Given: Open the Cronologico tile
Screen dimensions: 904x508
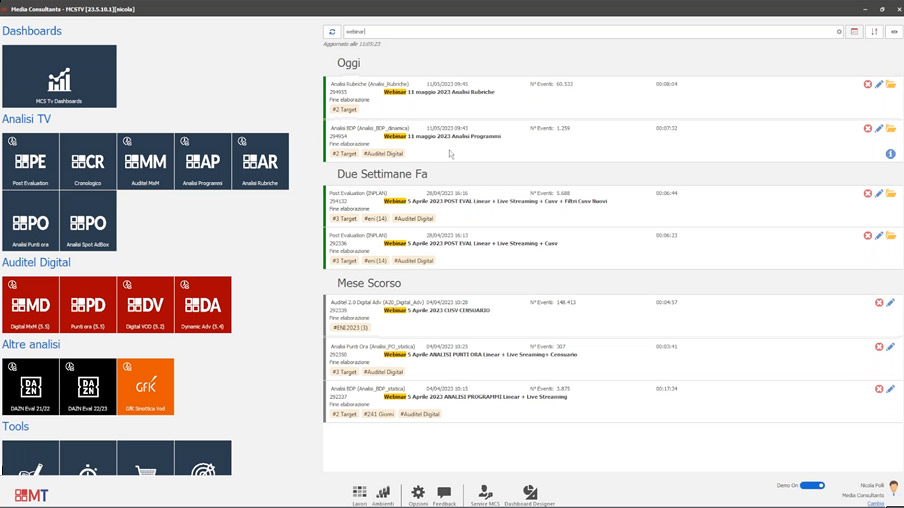Looking at the screenshot, I should tap(88, 162).
